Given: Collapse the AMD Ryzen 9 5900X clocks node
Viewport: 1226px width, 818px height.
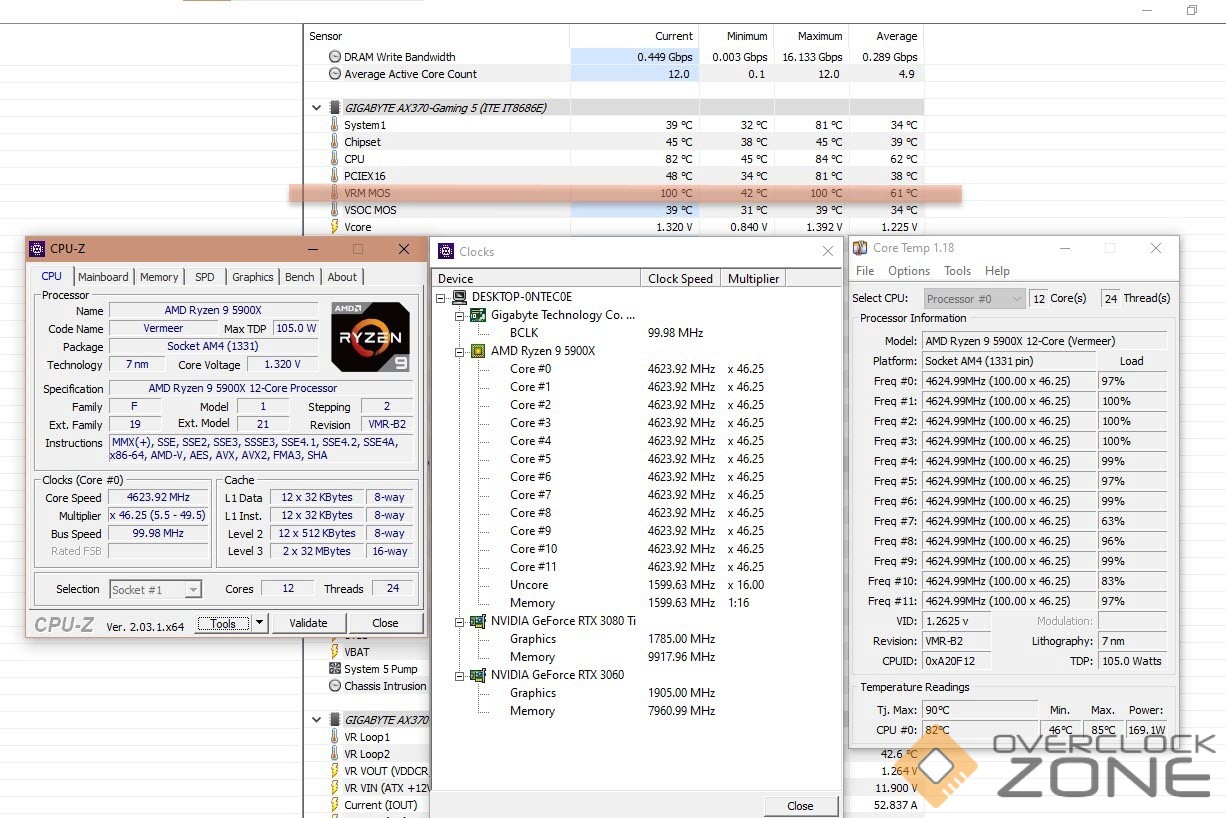Looking at the screenshot, I should (460, 351).
